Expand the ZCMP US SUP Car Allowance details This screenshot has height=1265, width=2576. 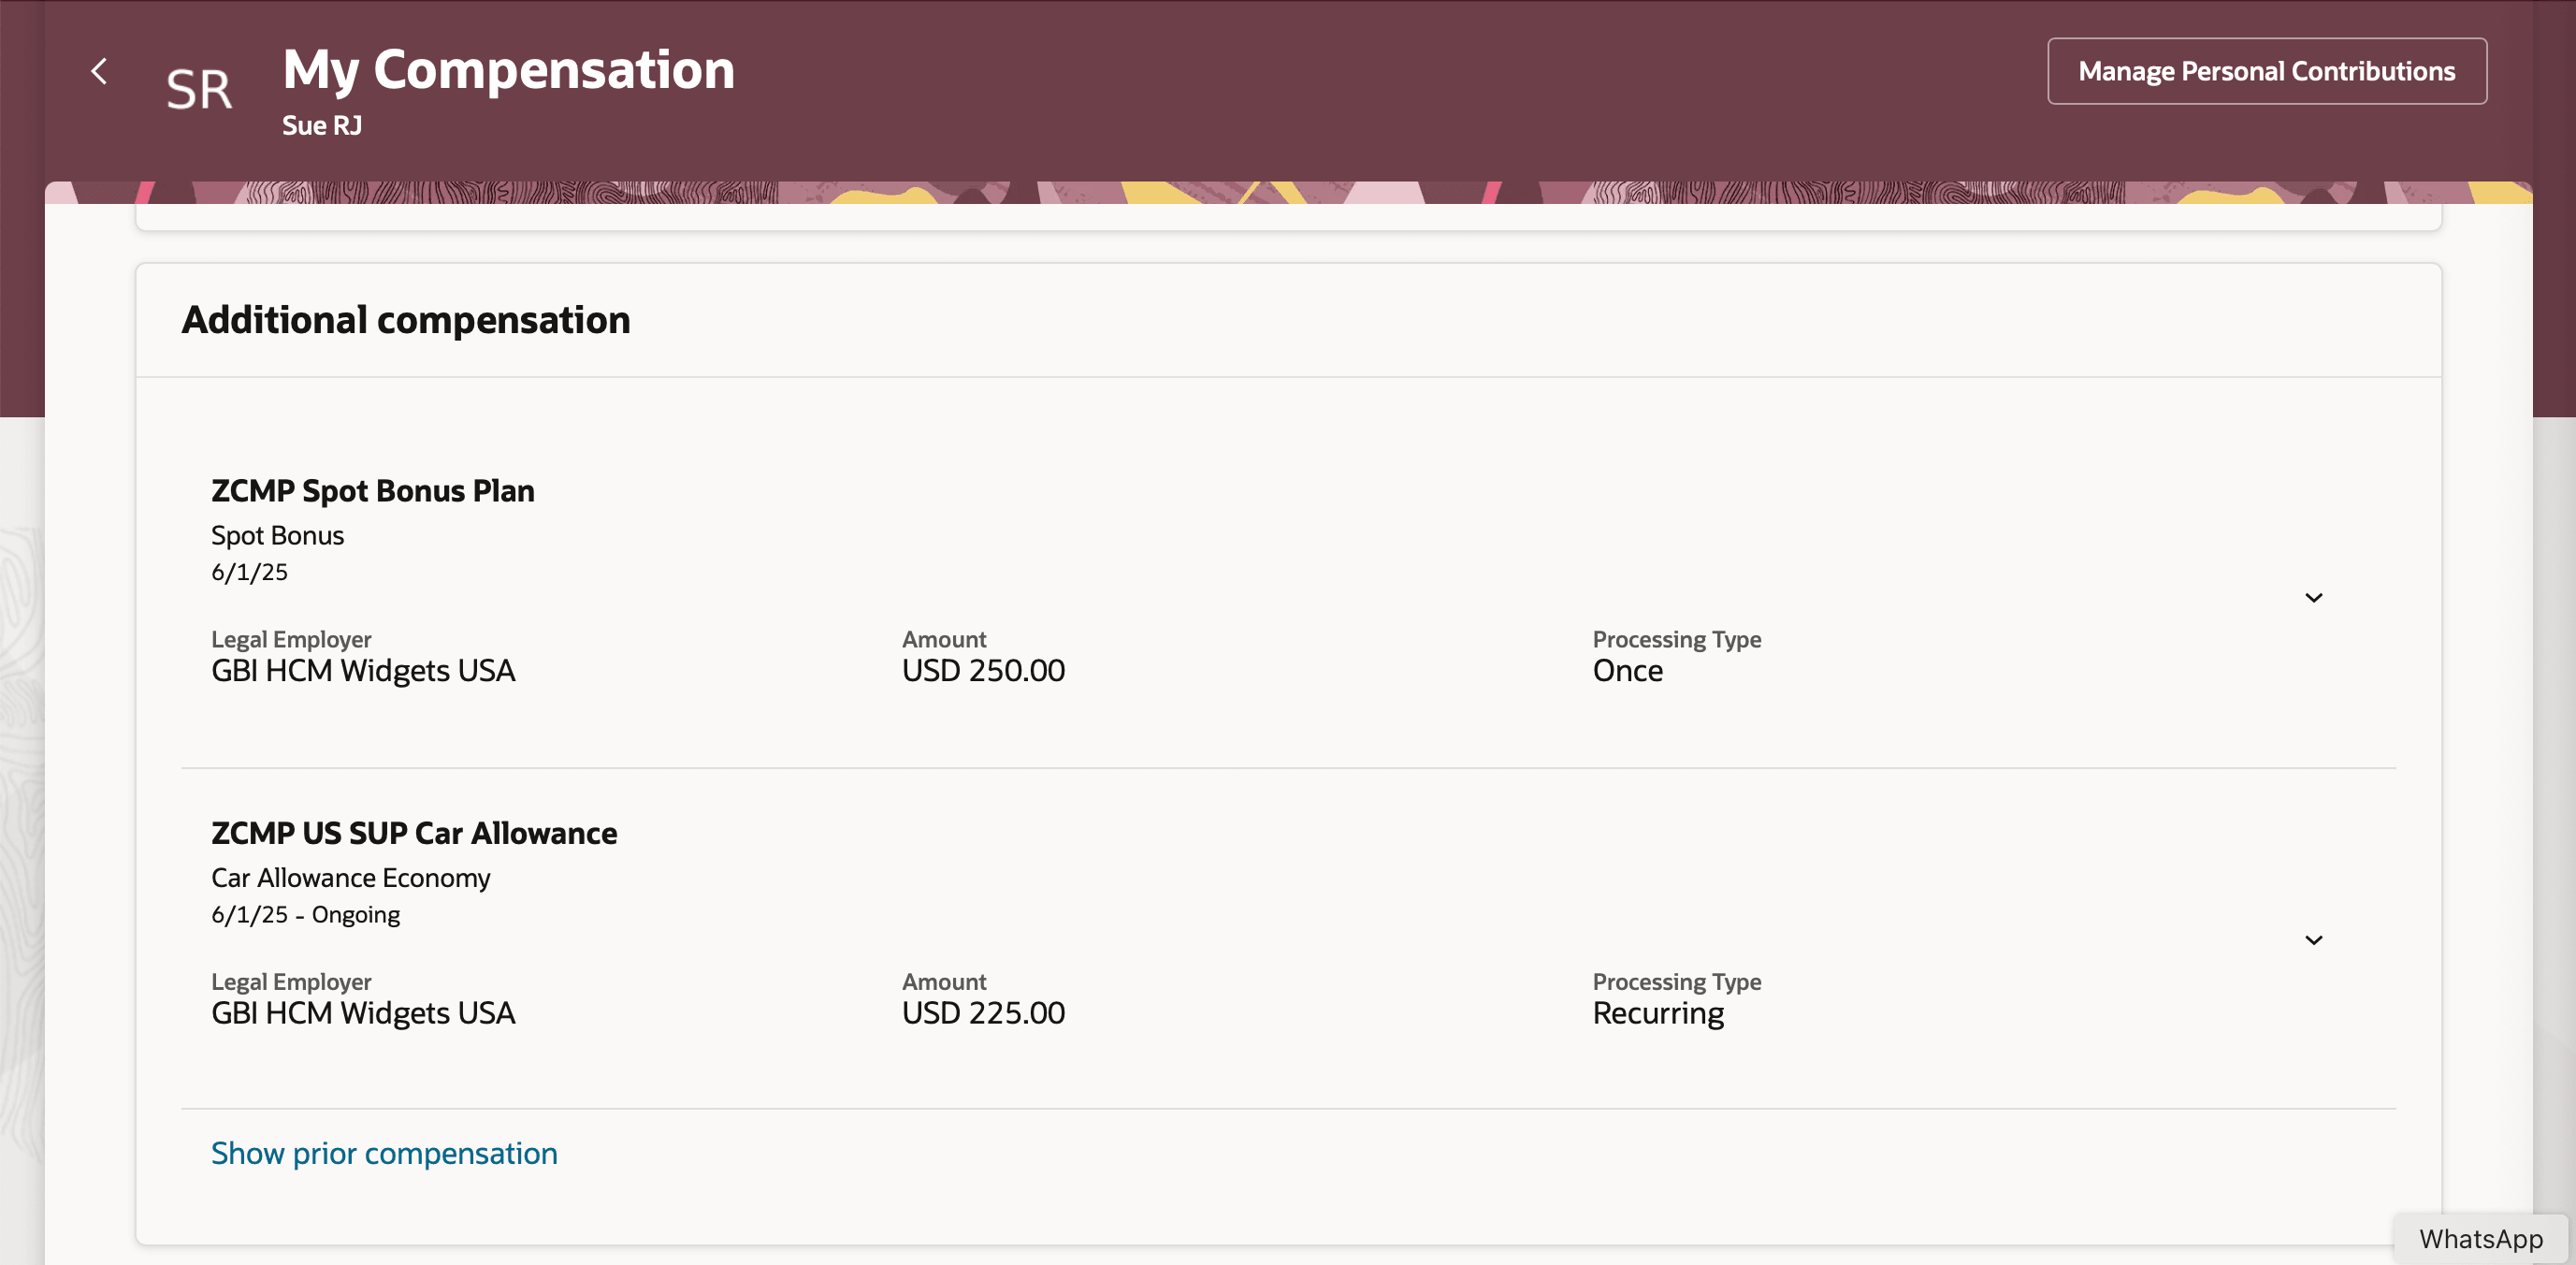click(2314, 939)
